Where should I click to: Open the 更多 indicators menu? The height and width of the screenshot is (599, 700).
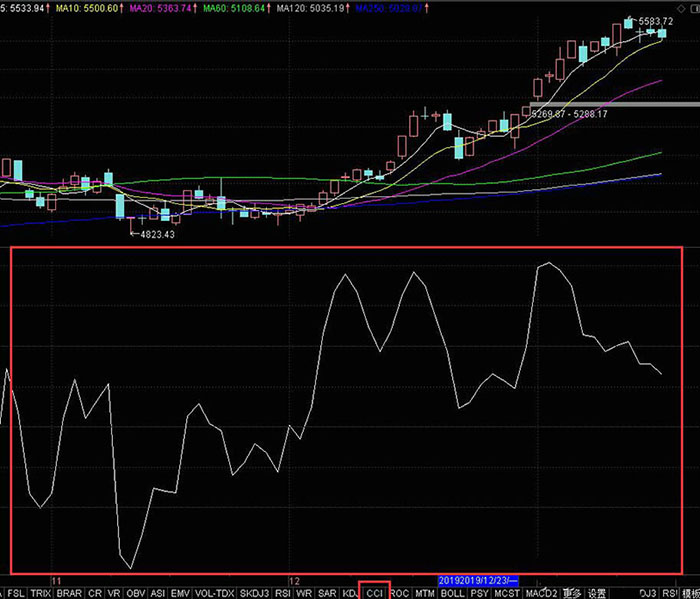pyautogui.click(x=571, y=593)
